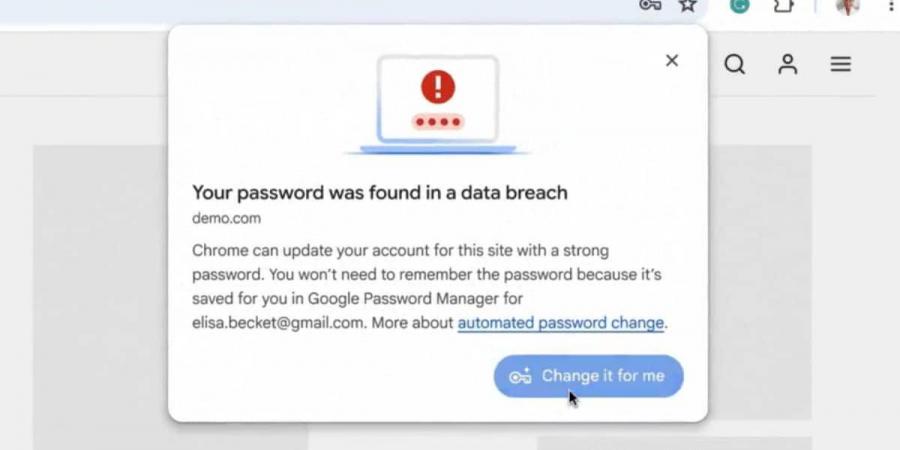900x450 pixels.
Task: Click the elisa.becket@gmail.com email text
Action: click(x=278, y=323)
